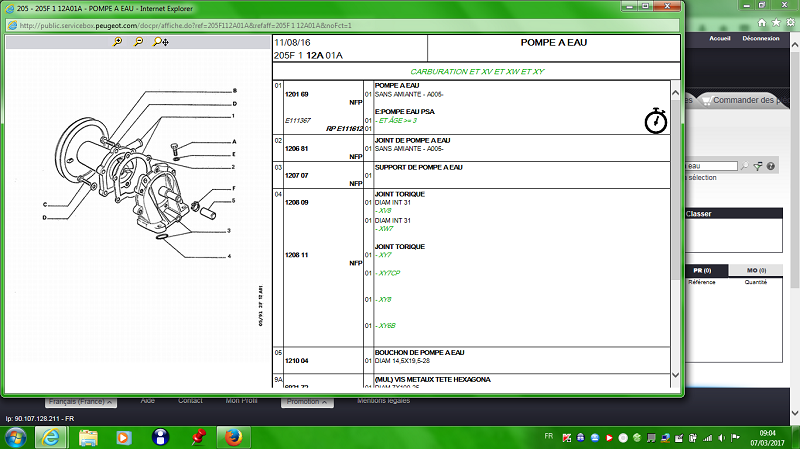Click part reference 1208 11

[296, 255]
